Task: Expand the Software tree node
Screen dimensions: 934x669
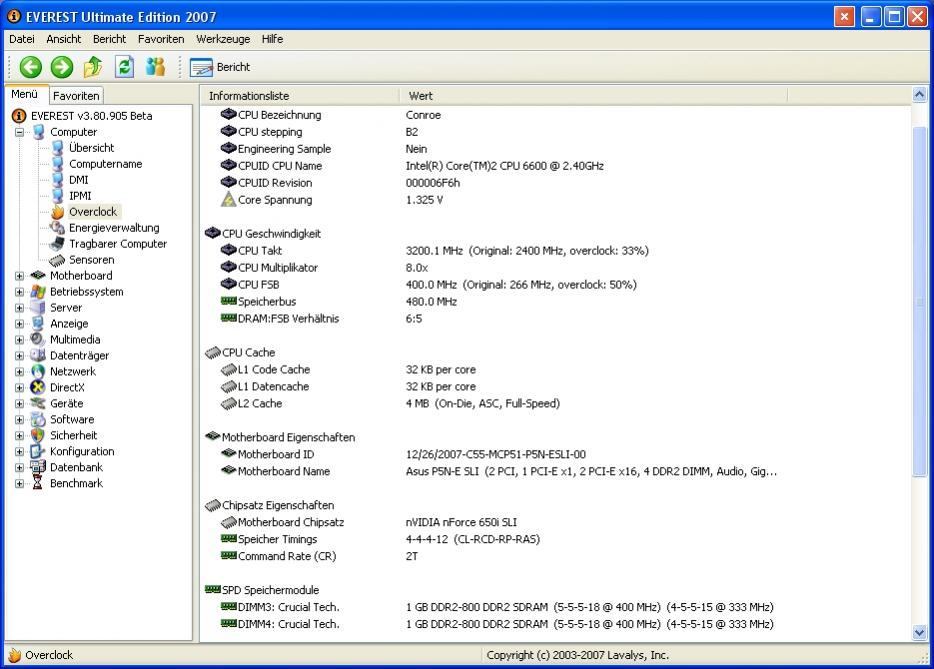Action: point(20,420)
